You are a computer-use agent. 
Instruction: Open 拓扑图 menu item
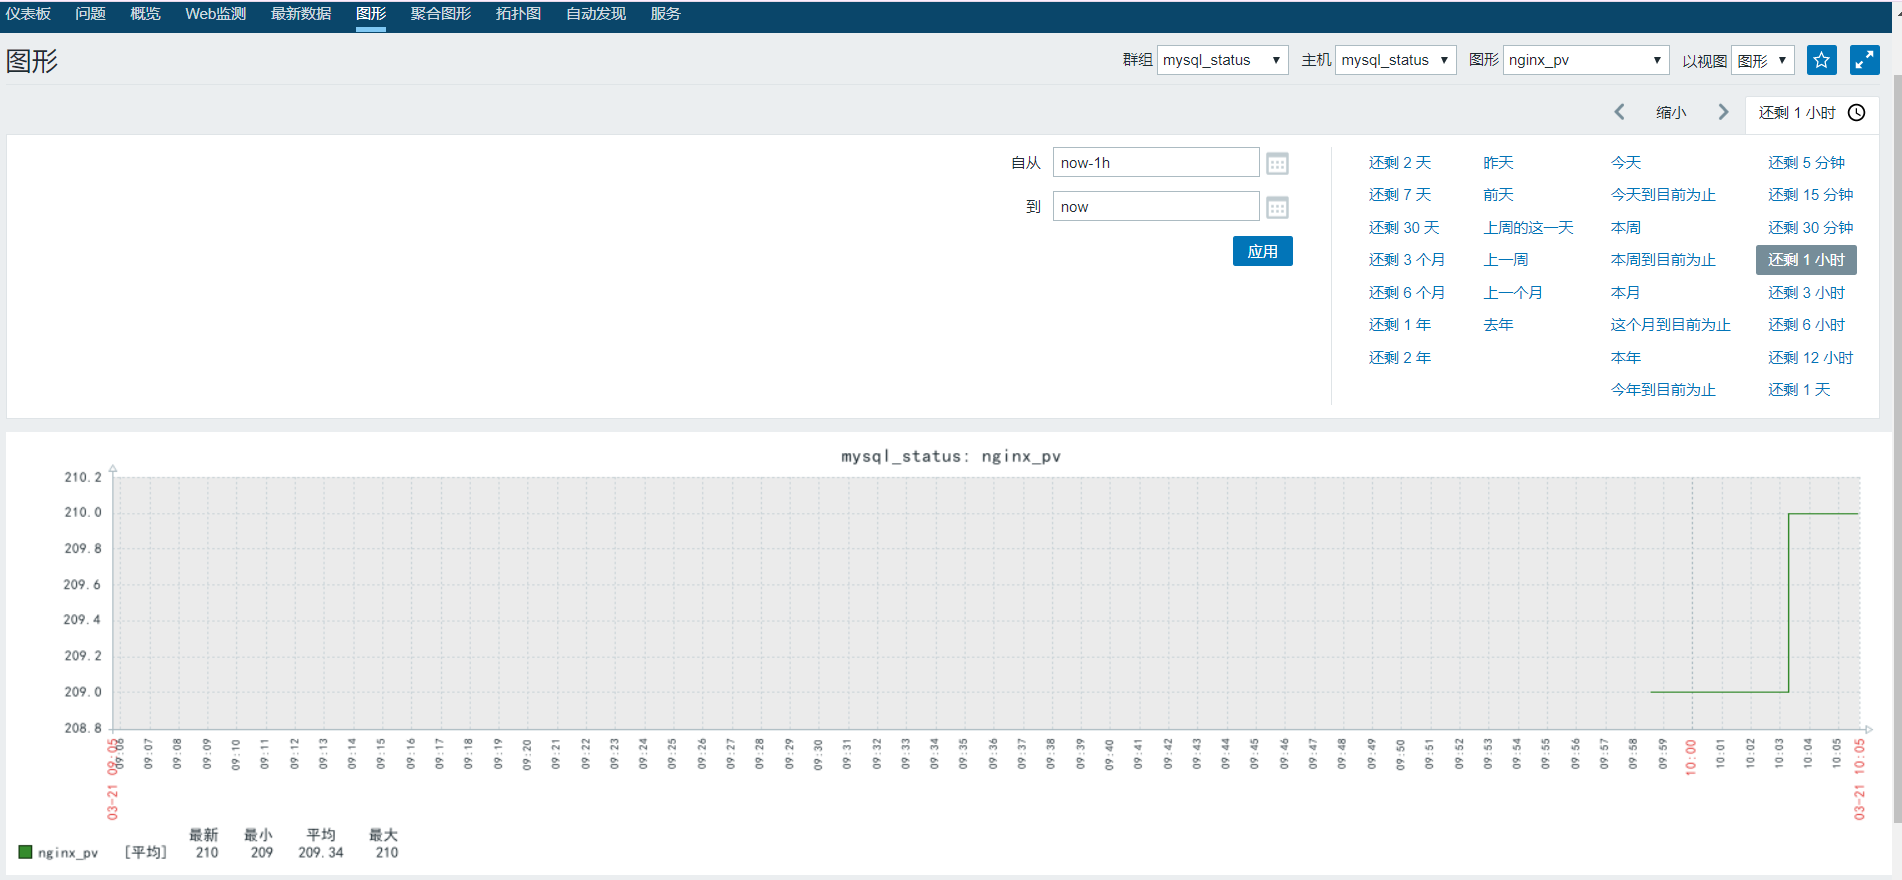click(518, 14)
